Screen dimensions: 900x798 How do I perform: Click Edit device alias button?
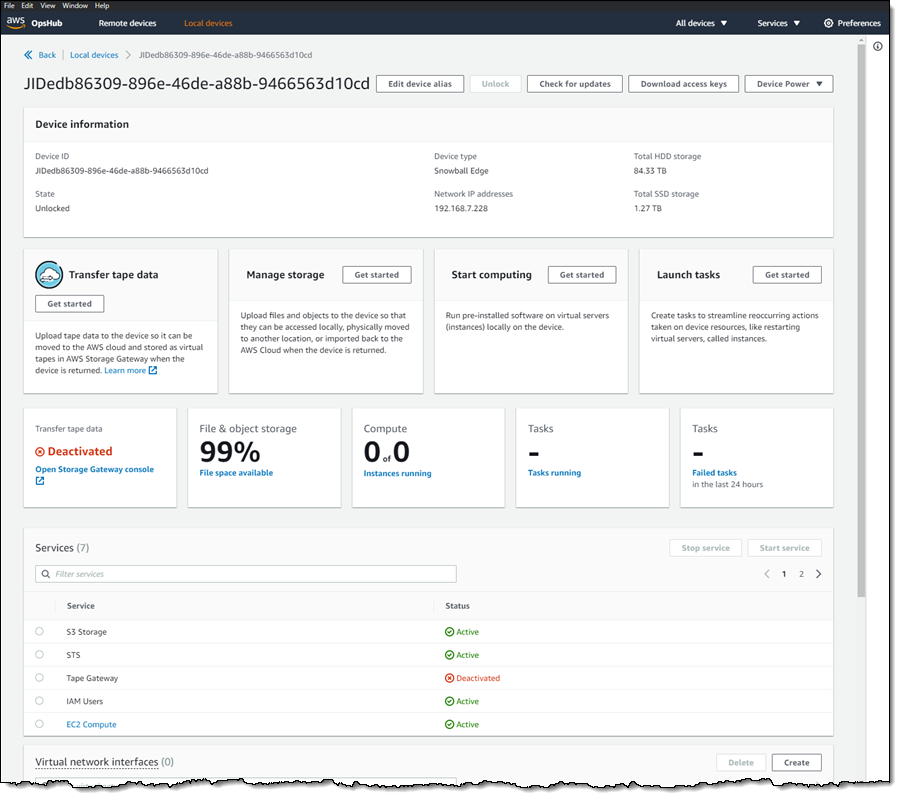pyautogui.click(x=420, y=84)
